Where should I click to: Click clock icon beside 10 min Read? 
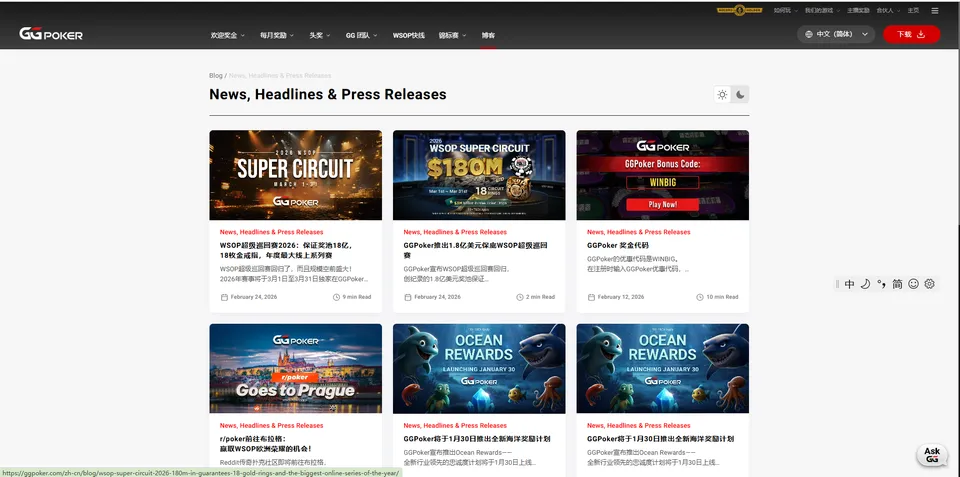pyautogui.click(x=700, y=297)
